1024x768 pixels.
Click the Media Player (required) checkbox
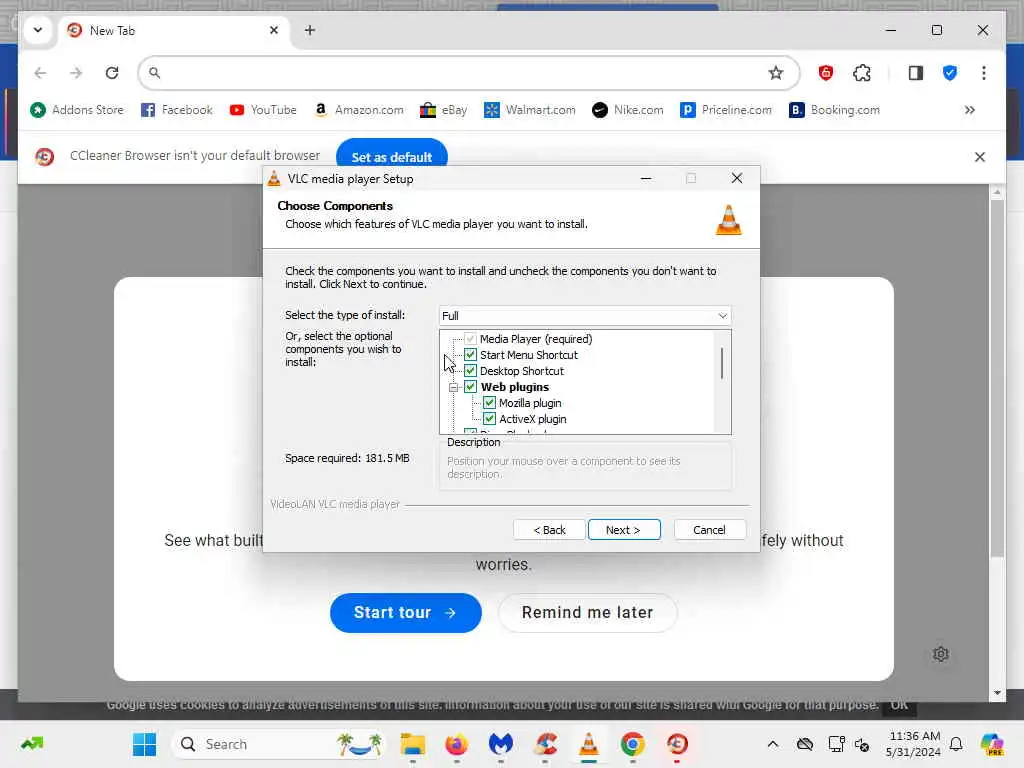point(470,339)
